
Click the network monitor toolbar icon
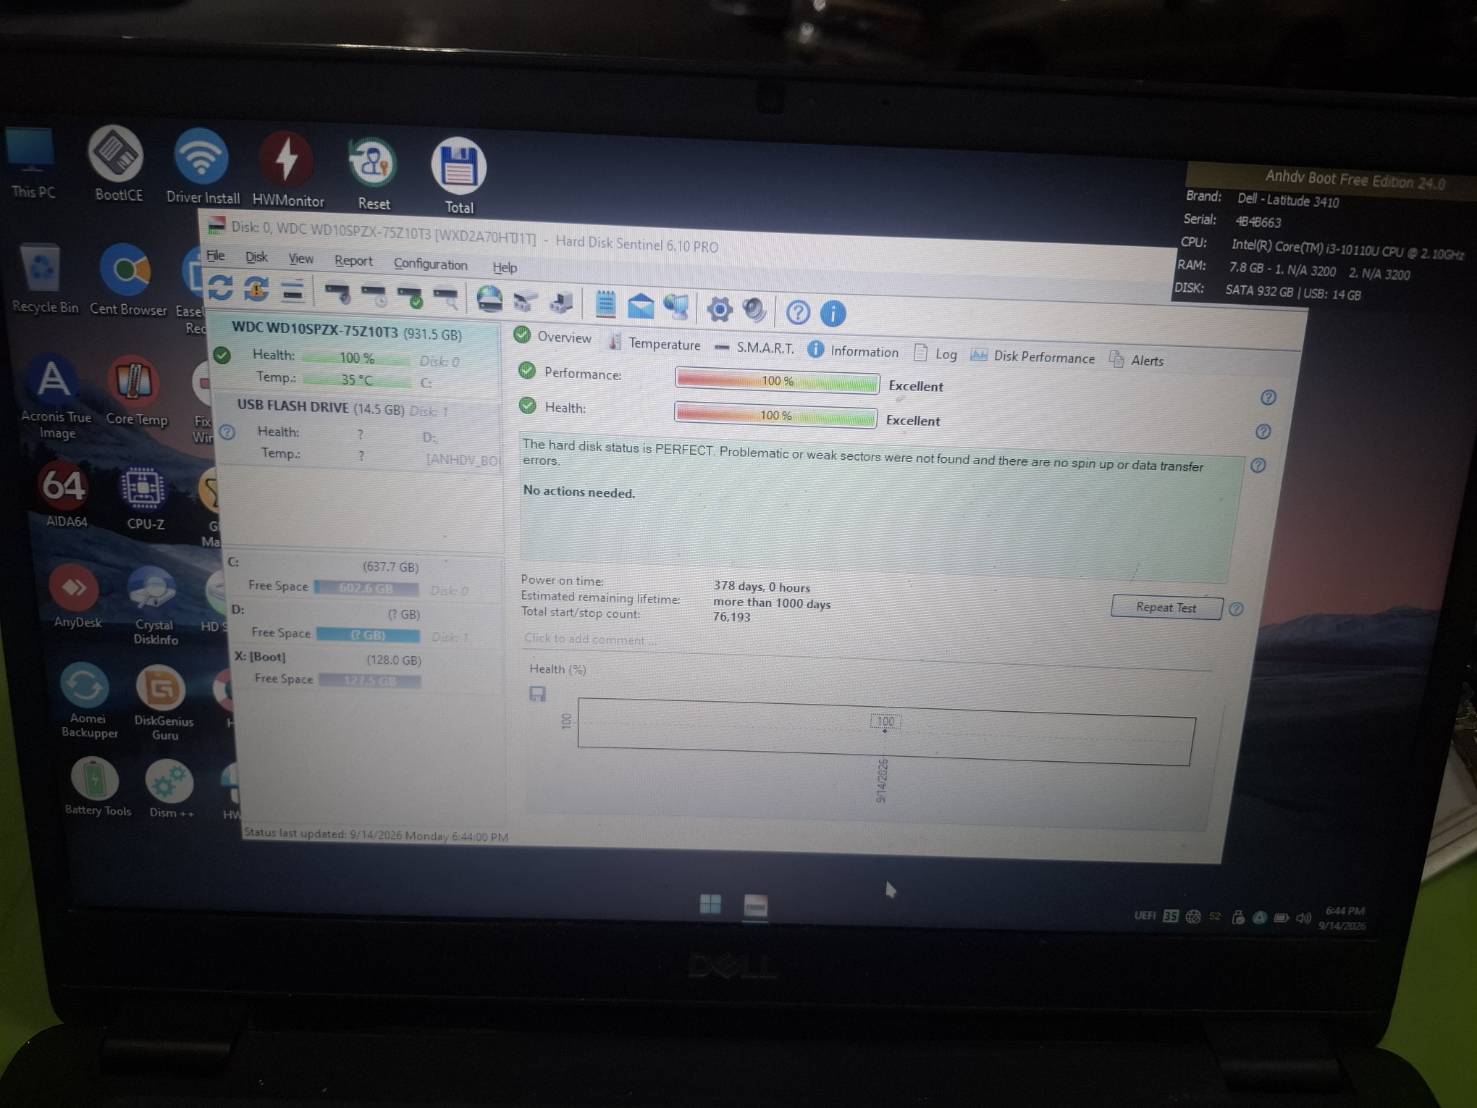(x=676, y=306)
